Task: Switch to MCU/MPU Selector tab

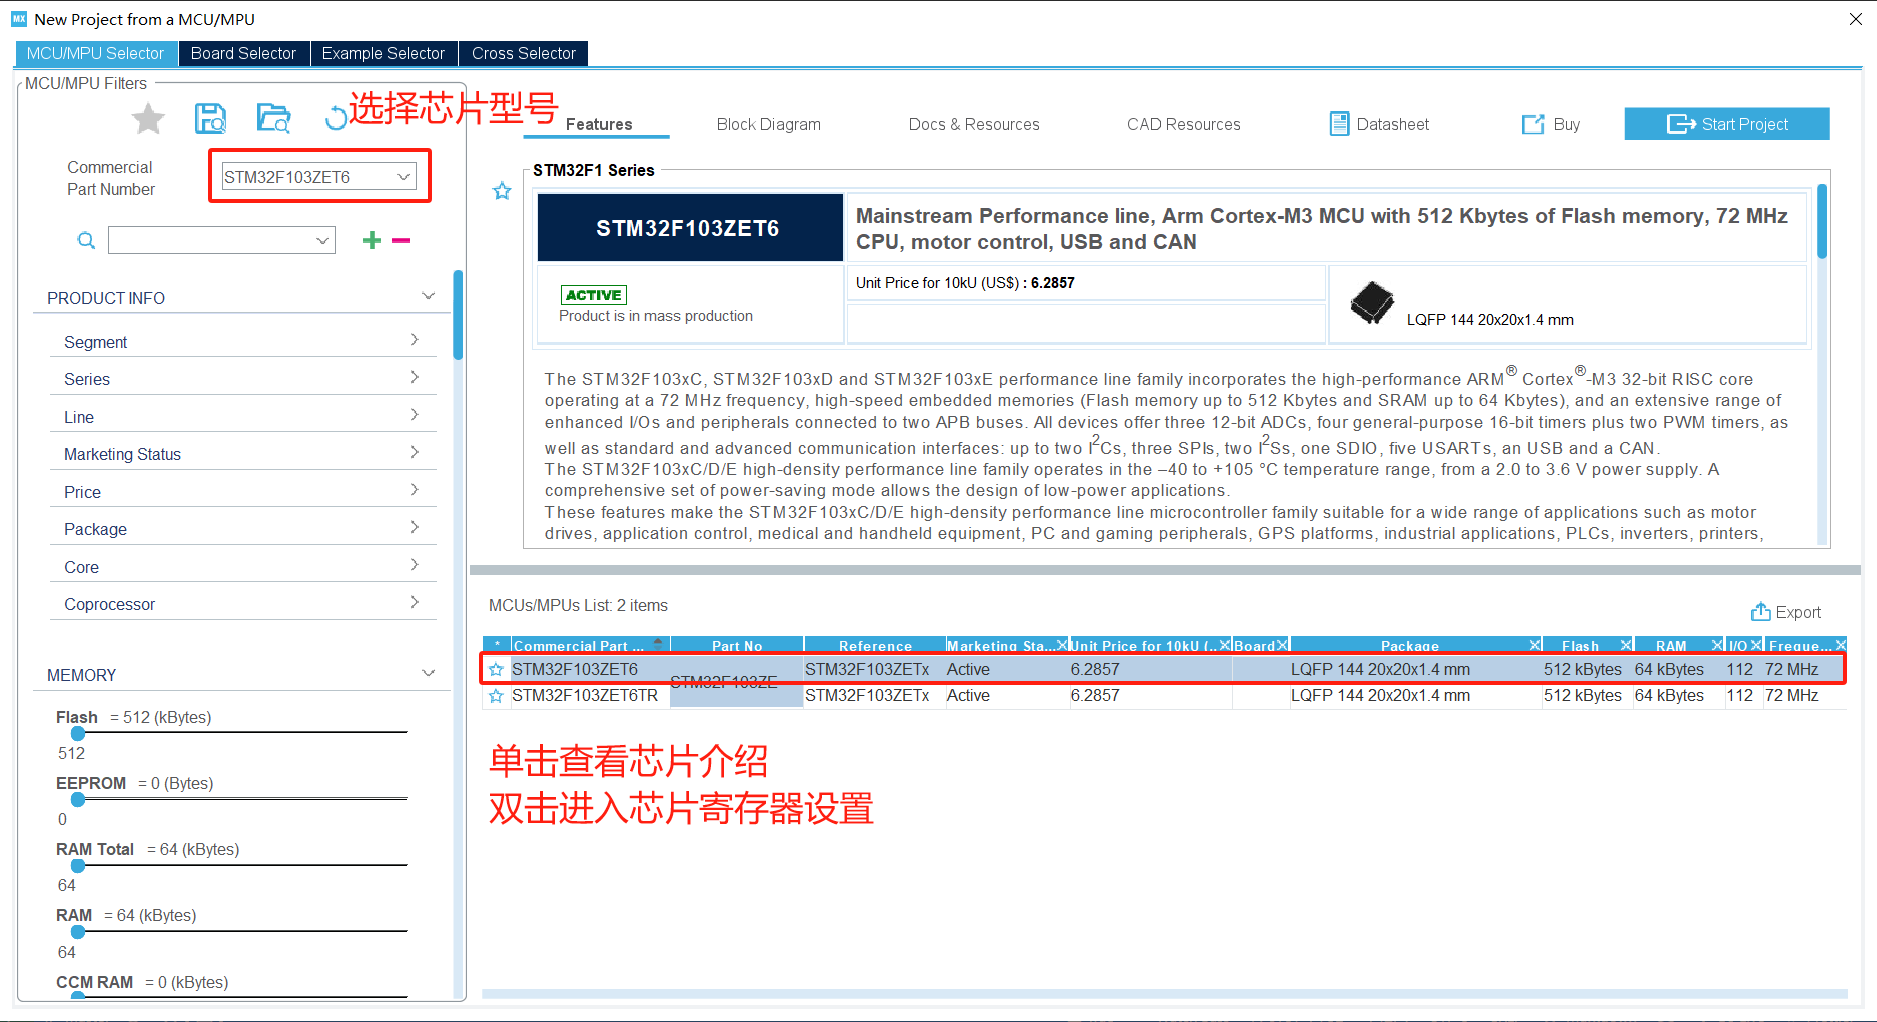Action: (96, 53)
